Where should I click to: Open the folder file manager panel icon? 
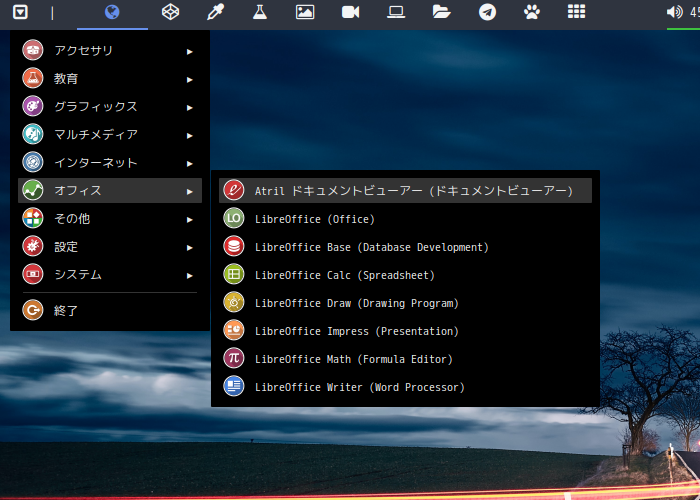[x=442, y=12]
